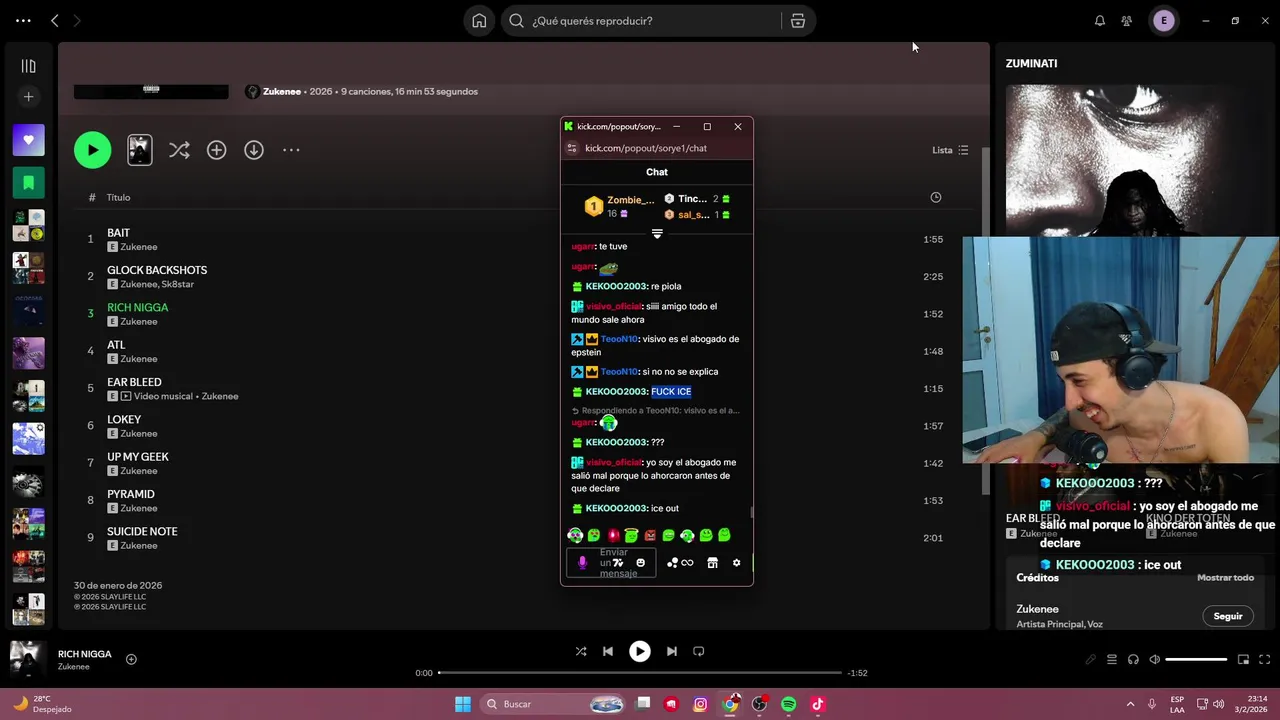The height and width of the screenshot is (720, 1280).
Task: Click the Kick chat message input
Action: (611, 563)
